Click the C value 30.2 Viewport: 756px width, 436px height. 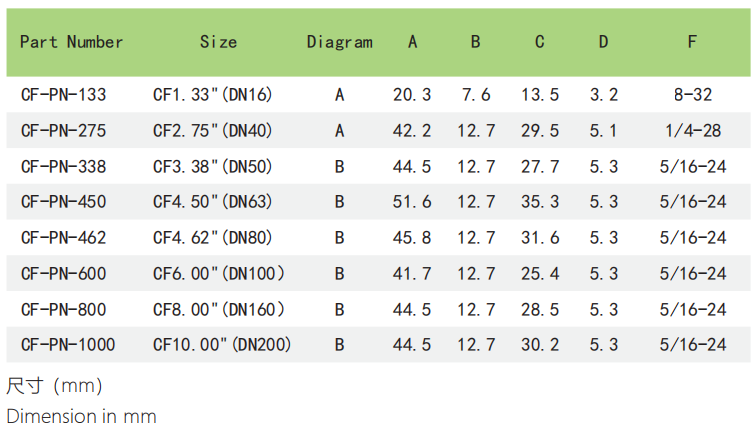540,345
